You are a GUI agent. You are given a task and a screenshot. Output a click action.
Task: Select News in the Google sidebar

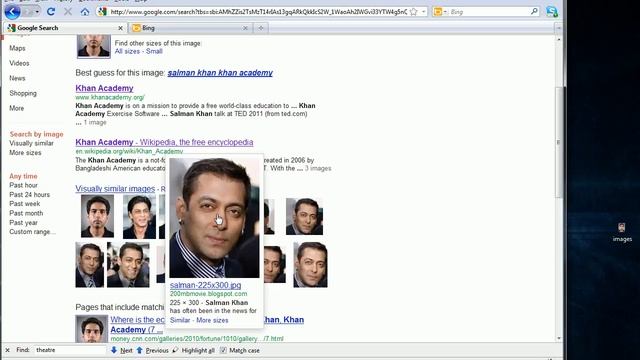tap(17, 78)
